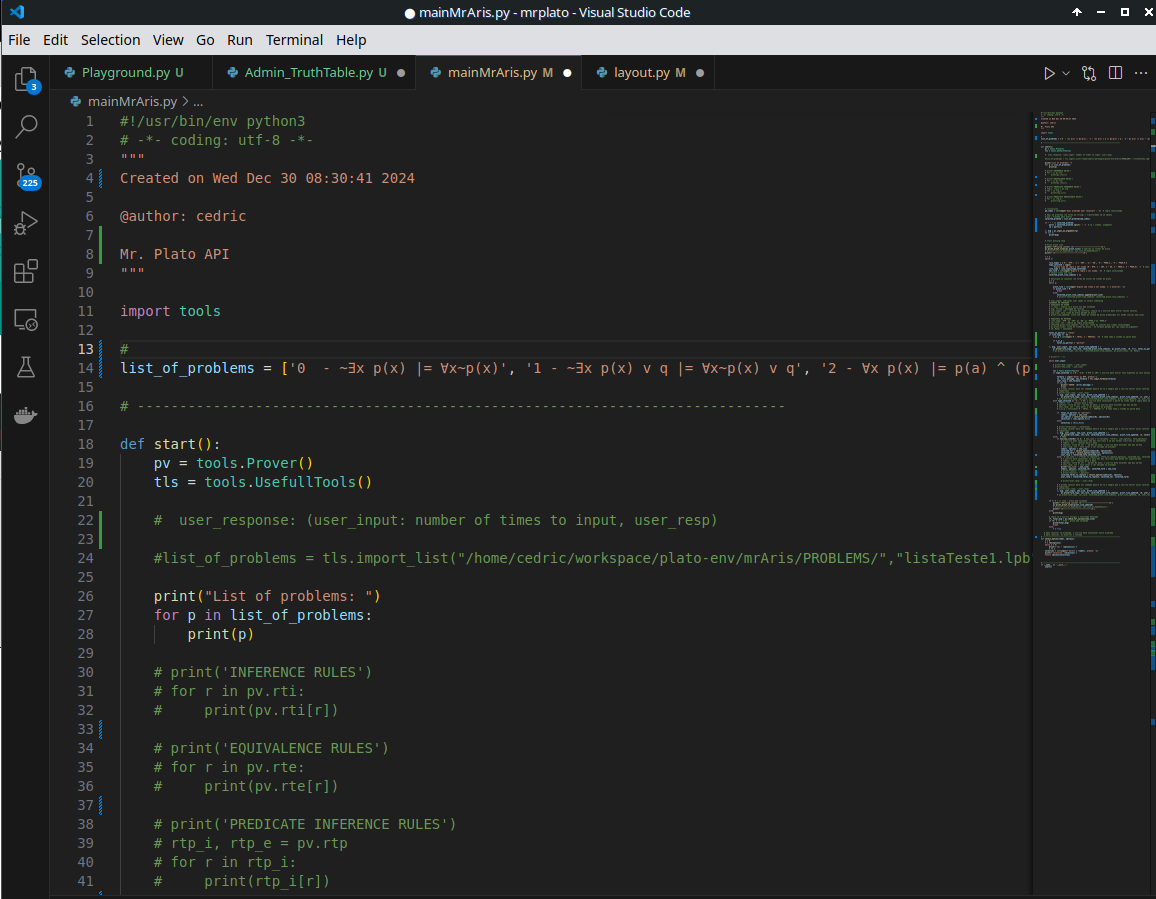Click the '# user_response:' comment line
The width and height of the screenshot is (1156, 899).
pyautogui.click(x=436, y=520)
